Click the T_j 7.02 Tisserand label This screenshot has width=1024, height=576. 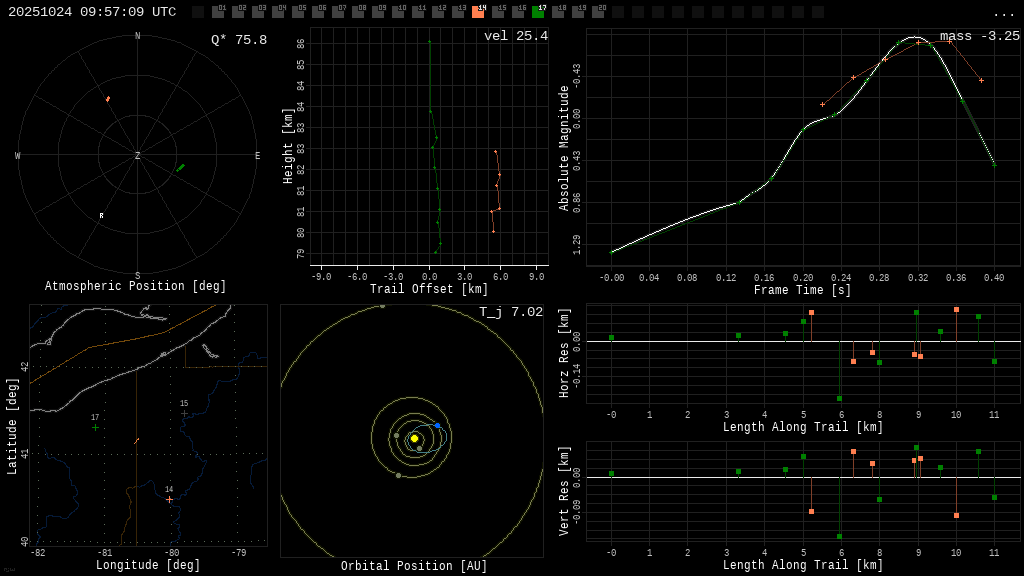pos(510,313)
